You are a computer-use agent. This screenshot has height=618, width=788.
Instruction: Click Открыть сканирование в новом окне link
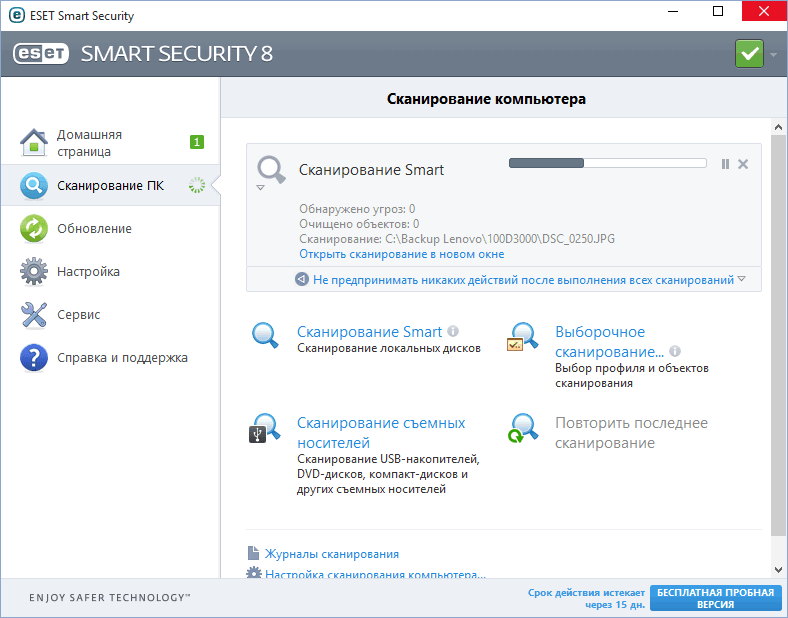tap(402, 254)
